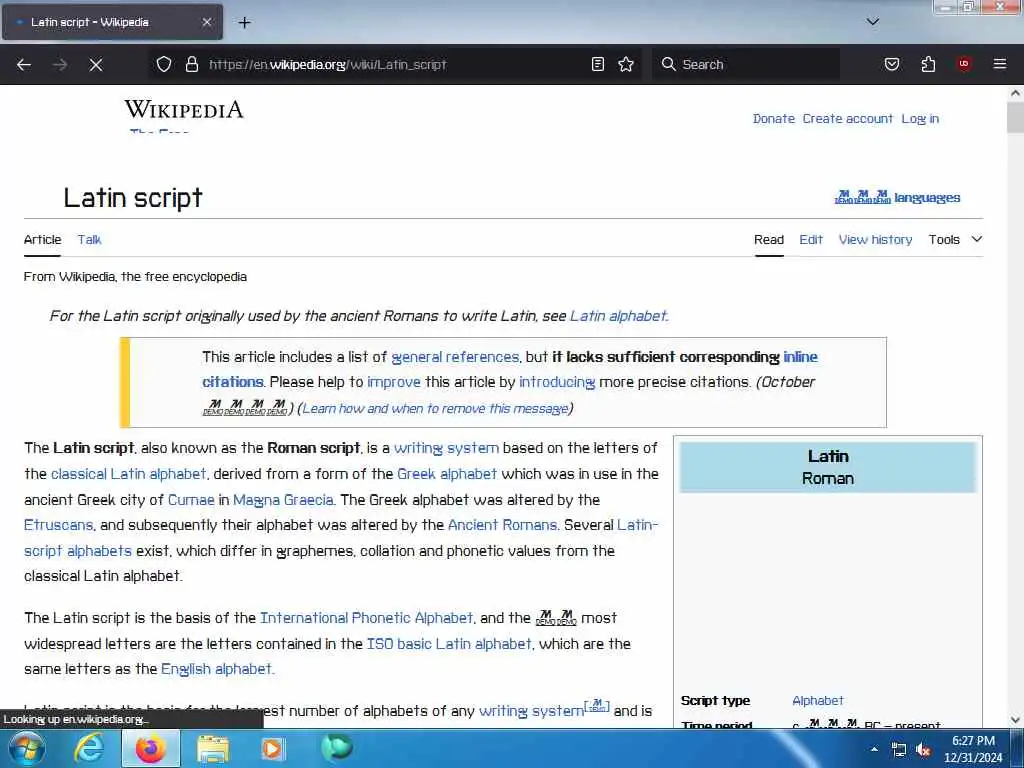Stop loading the current page
The height and width of the screenshot is (768, 1024).
[95, 65]
